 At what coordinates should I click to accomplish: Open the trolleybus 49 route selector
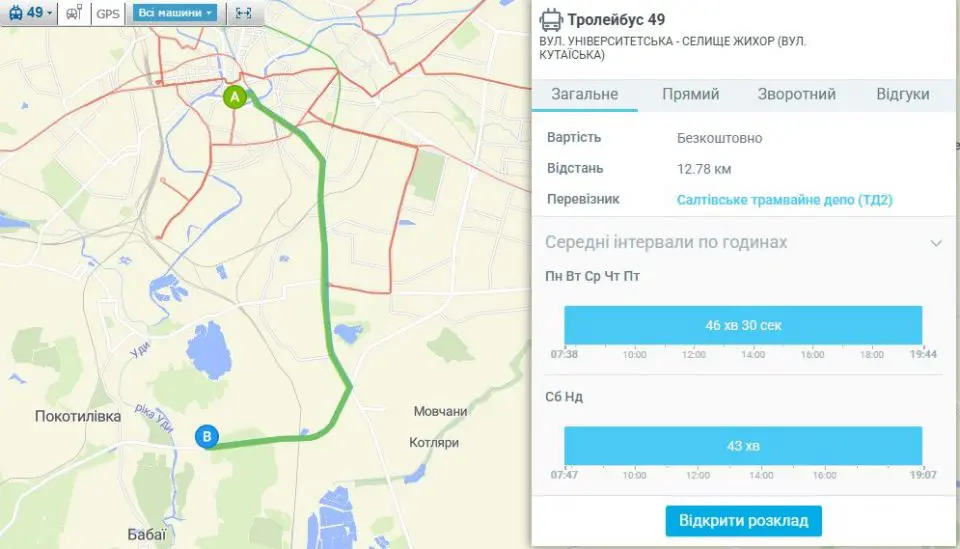(x=30, y=13)
